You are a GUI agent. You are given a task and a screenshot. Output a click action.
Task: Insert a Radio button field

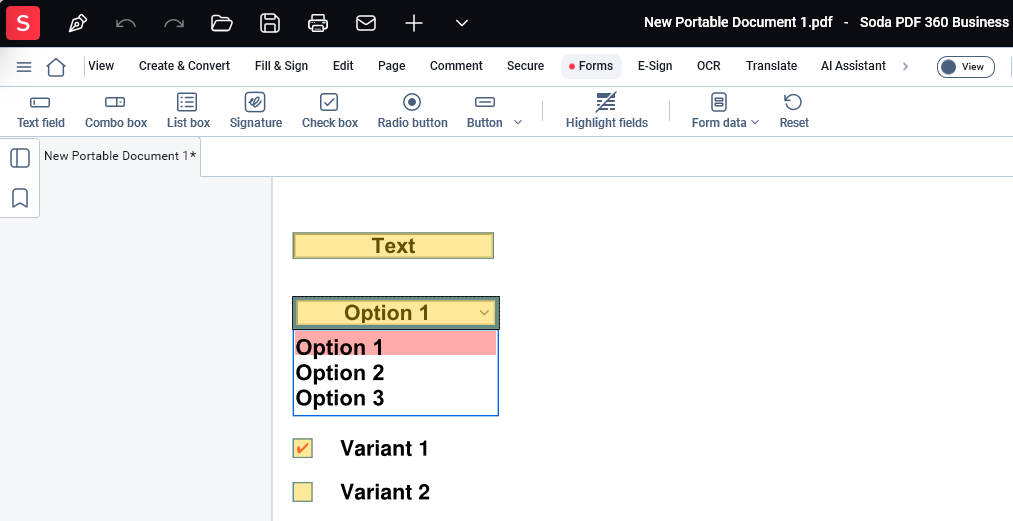[412, 111]
